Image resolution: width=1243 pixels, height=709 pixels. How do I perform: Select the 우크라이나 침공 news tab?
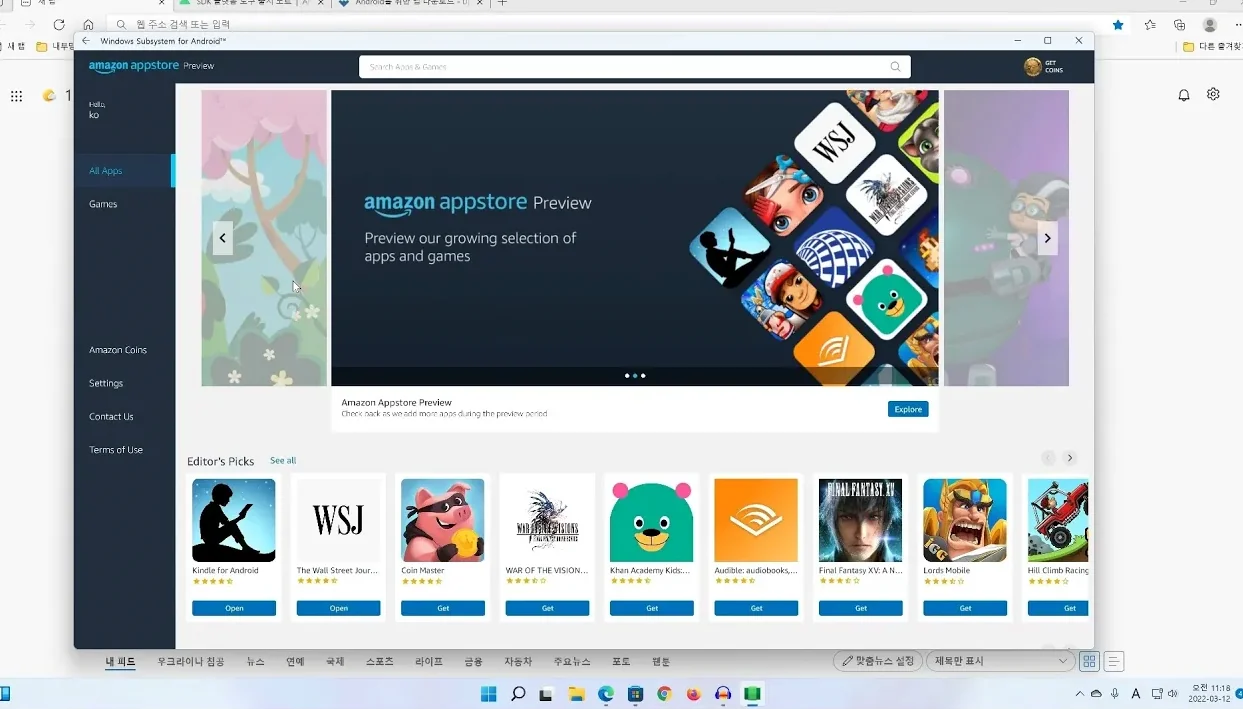coord(191,662)
